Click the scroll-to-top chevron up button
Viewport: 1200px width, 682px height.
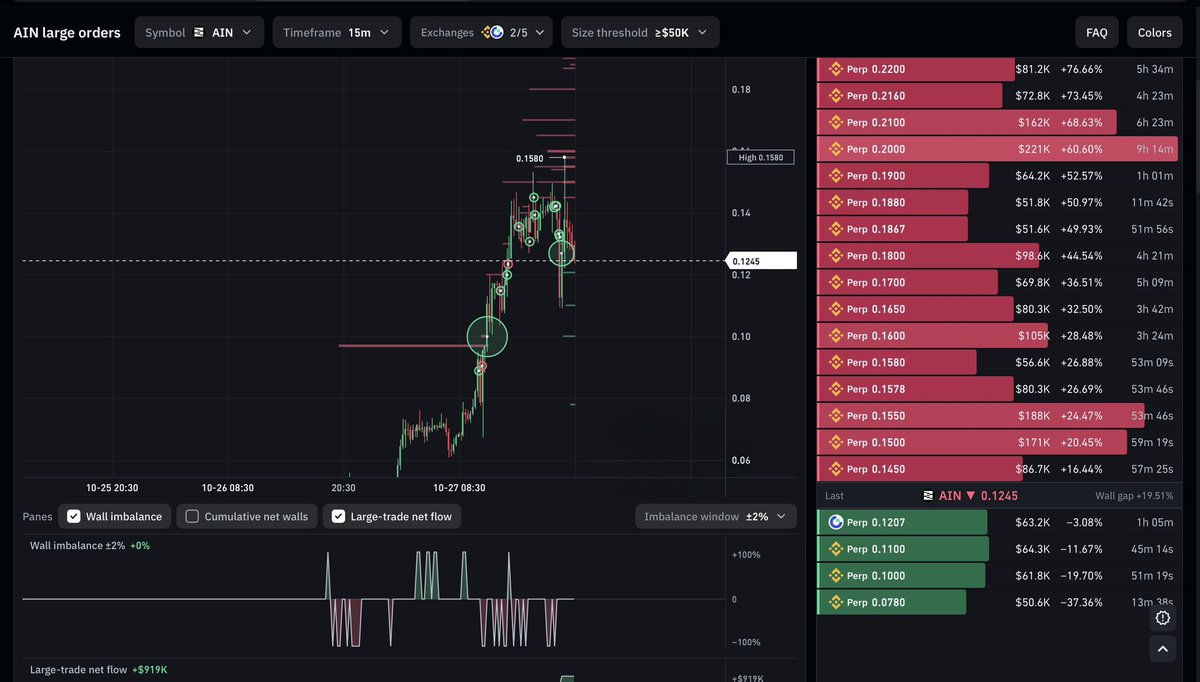(x=1162, y=651)
